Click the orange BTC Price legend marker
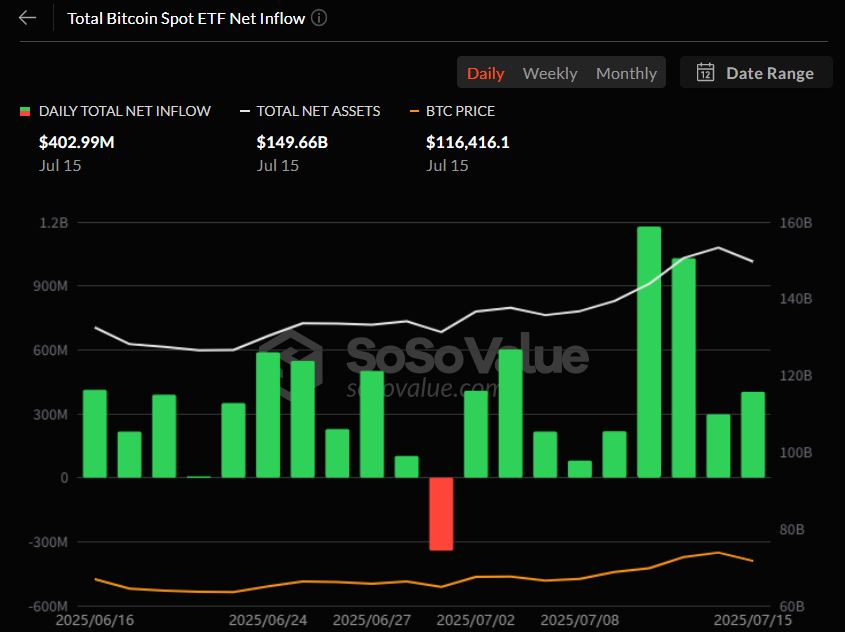 click(415, 112)
